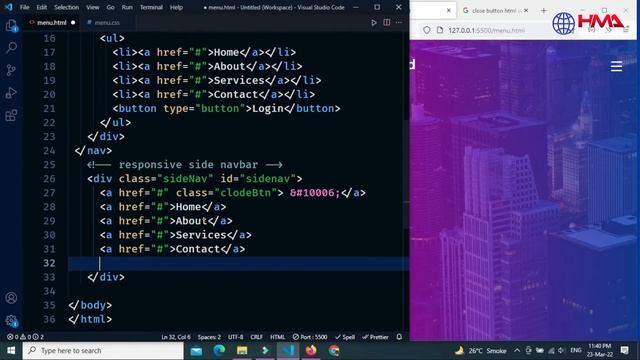Click line number 26 in the gutter

point(49,179)
